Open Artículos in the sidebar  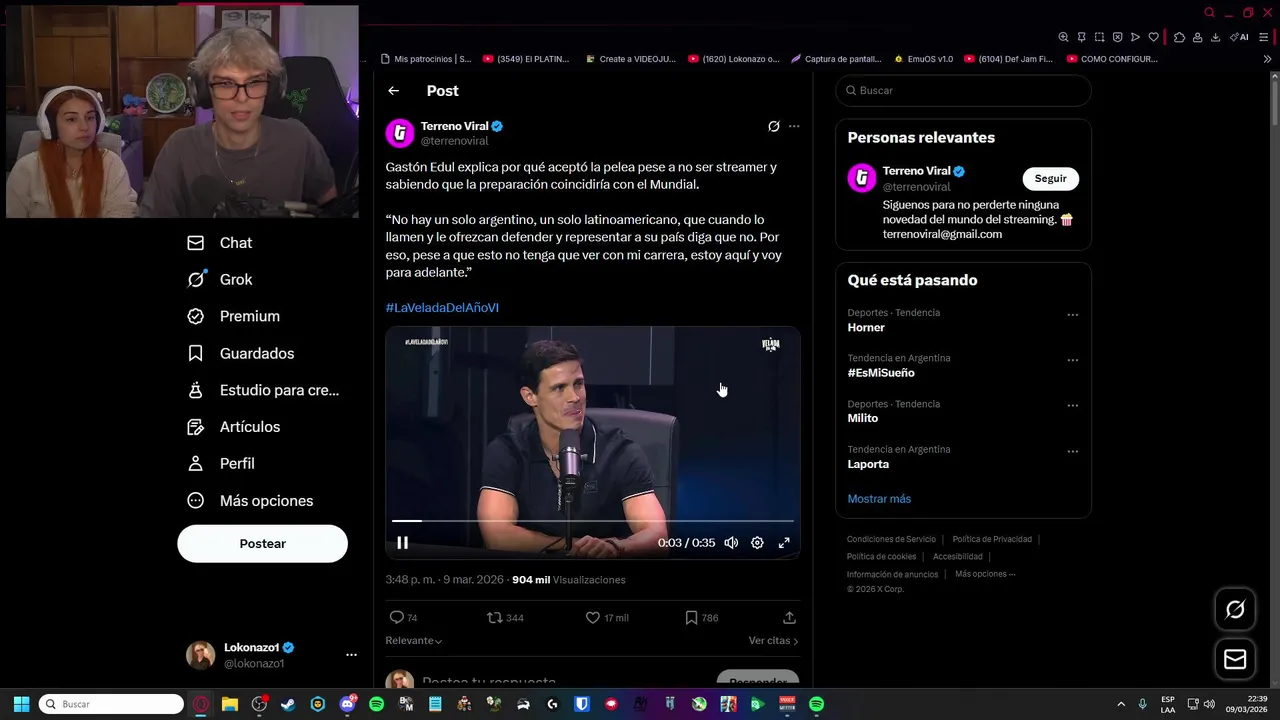[234, 427]
